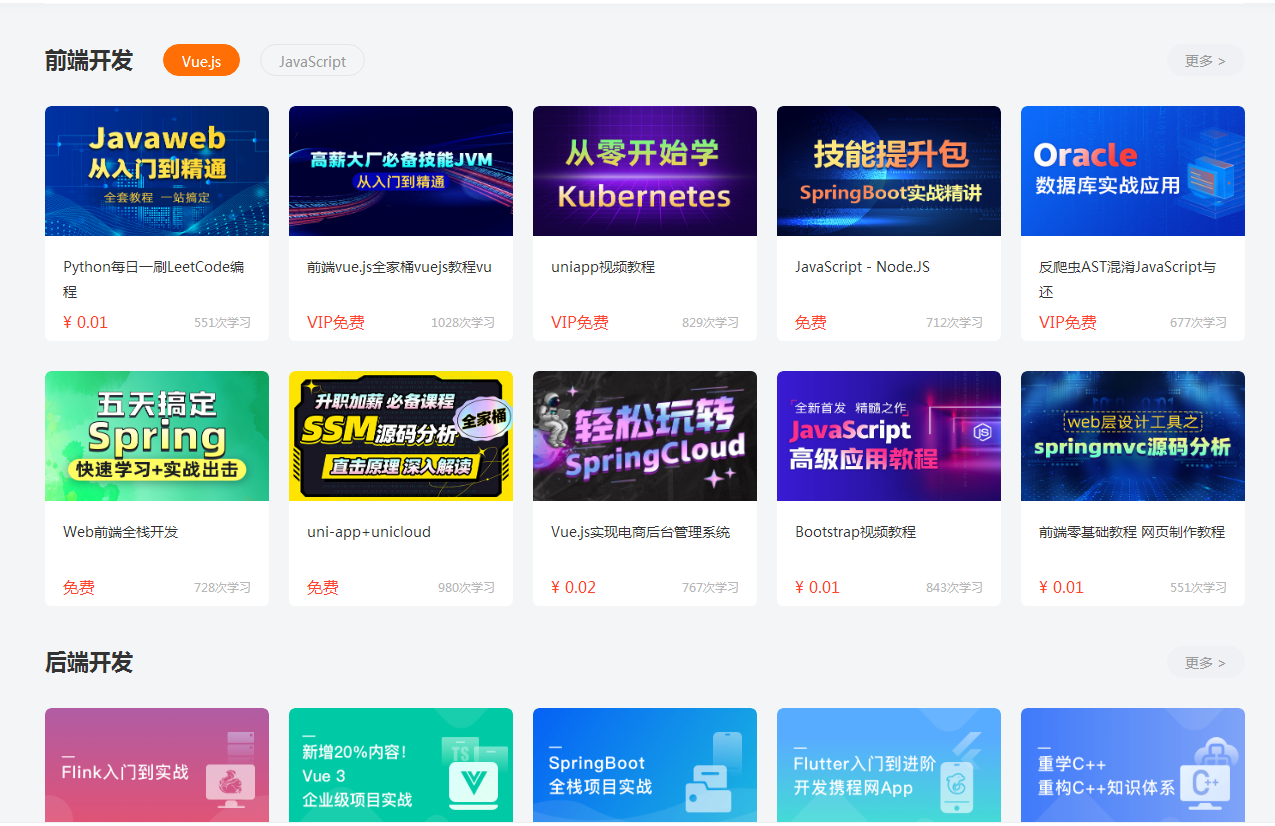Click the uni-app+unicloud course title
Viewport: 1275px width, 826px height.
point(369,532)
